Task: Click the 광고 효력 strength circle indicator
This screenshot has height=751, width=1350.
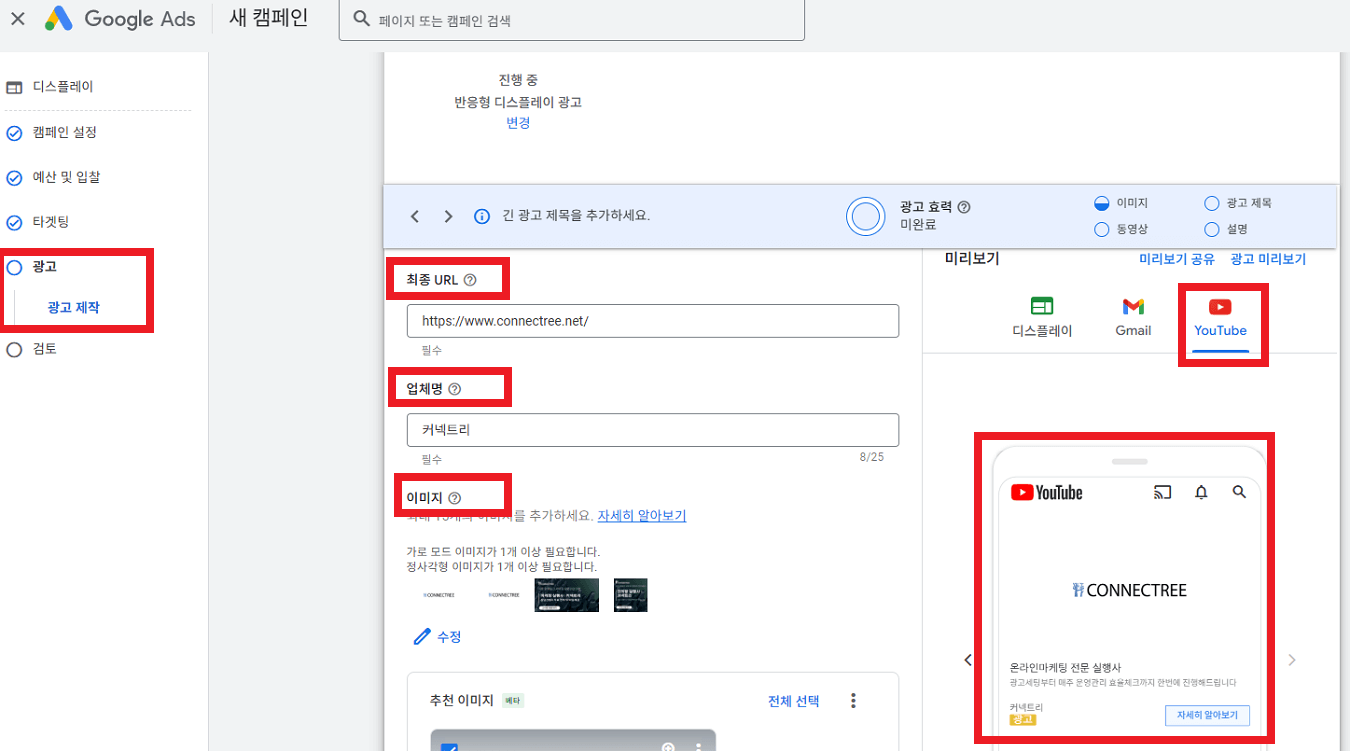Action: (865, 216)
